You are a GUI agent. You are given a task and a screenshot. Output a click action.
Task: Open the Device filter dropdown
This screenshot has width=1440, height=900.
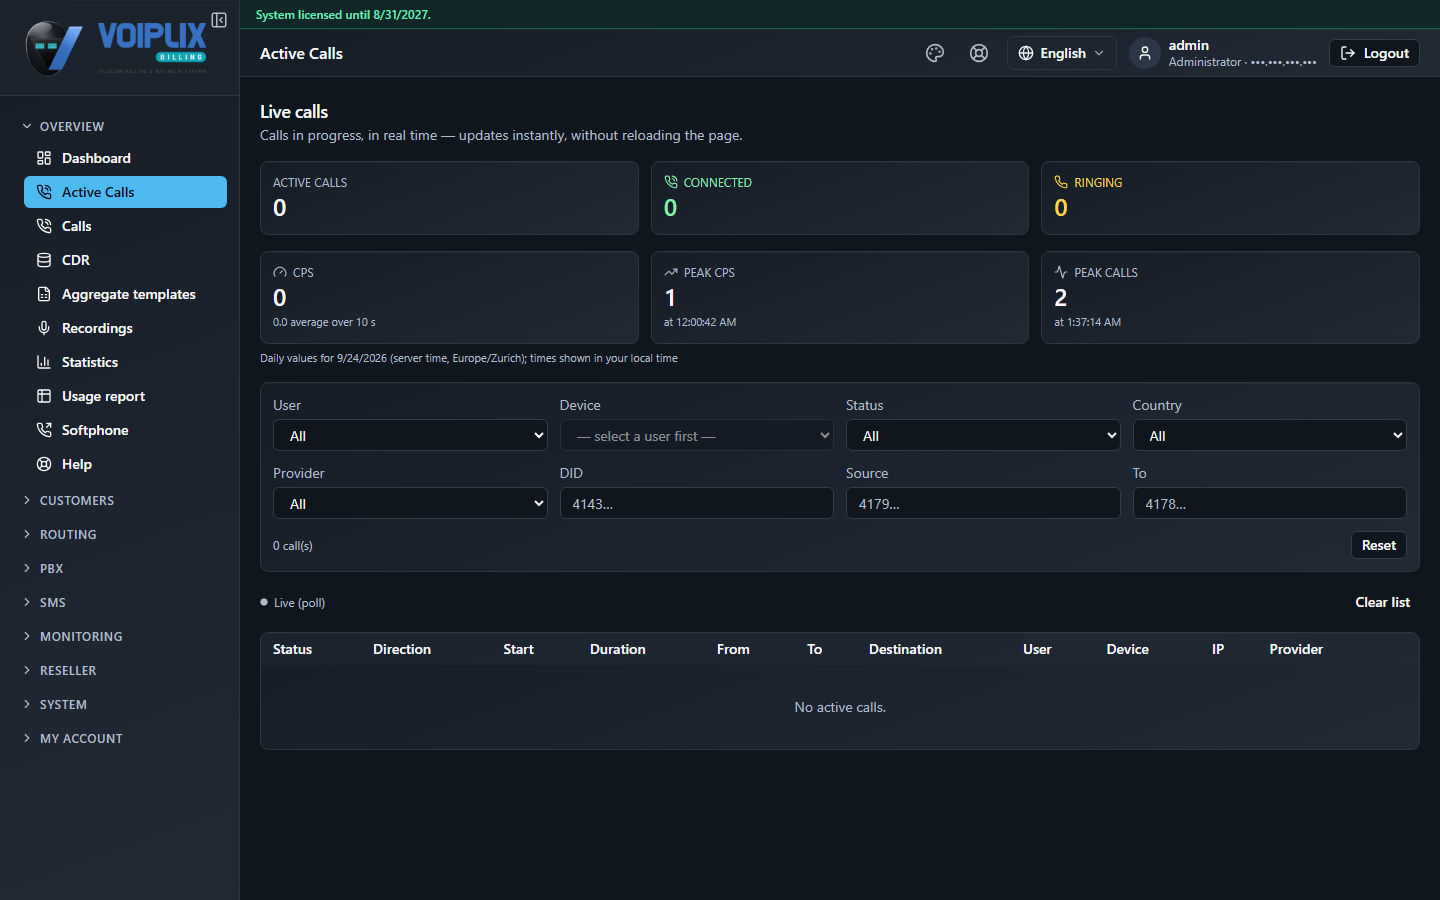(x=696, y=435)
